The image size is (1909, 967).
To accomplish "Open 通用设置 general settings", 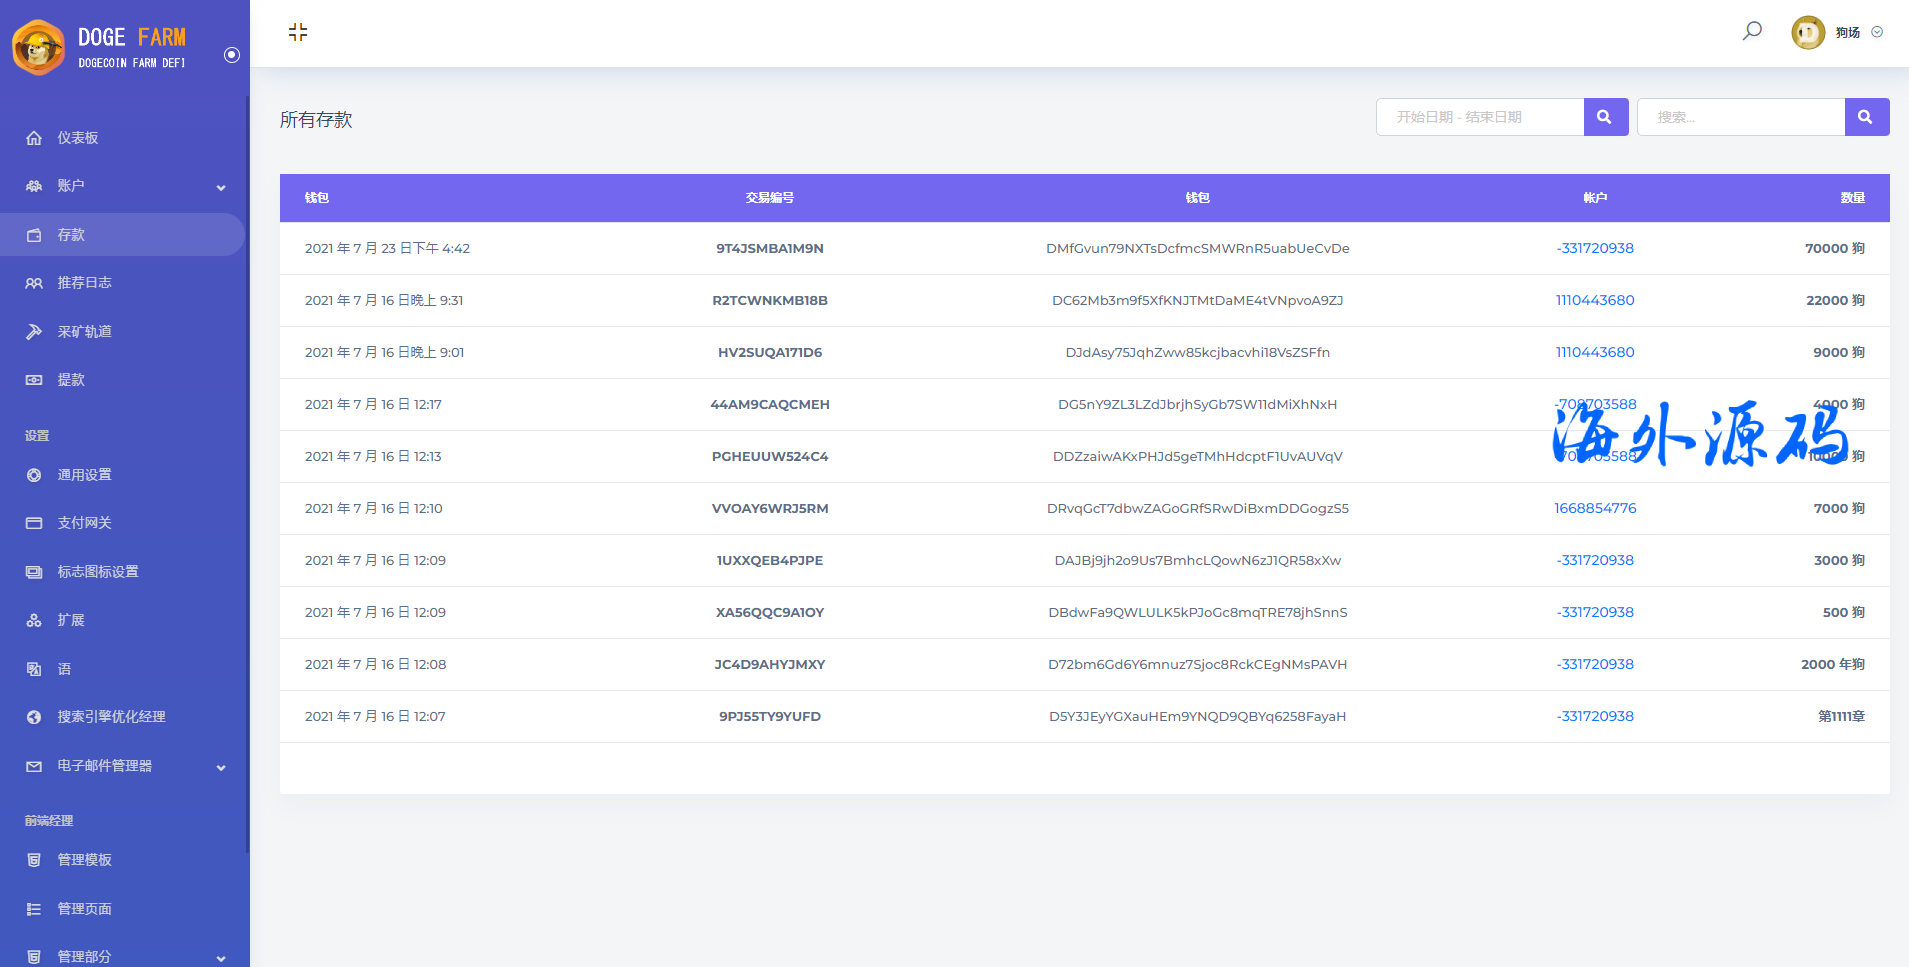I will click(84, 475).
